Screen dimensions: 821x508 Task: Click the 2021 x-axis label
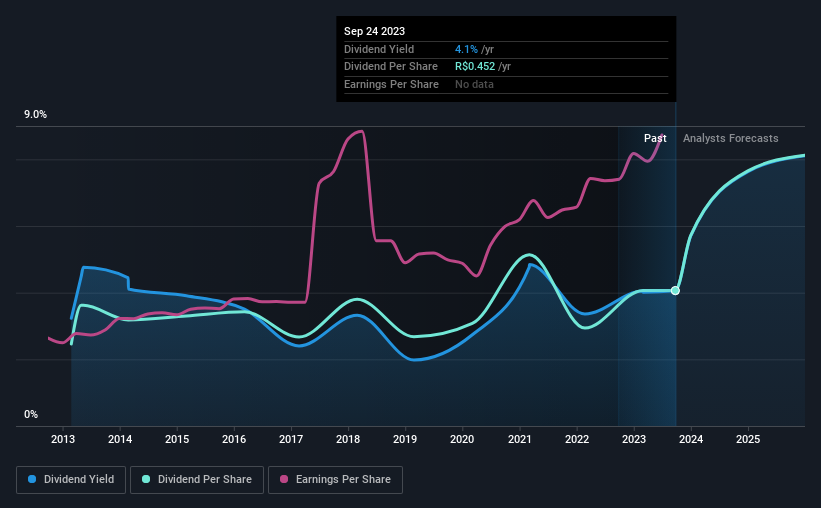point(520,439)
